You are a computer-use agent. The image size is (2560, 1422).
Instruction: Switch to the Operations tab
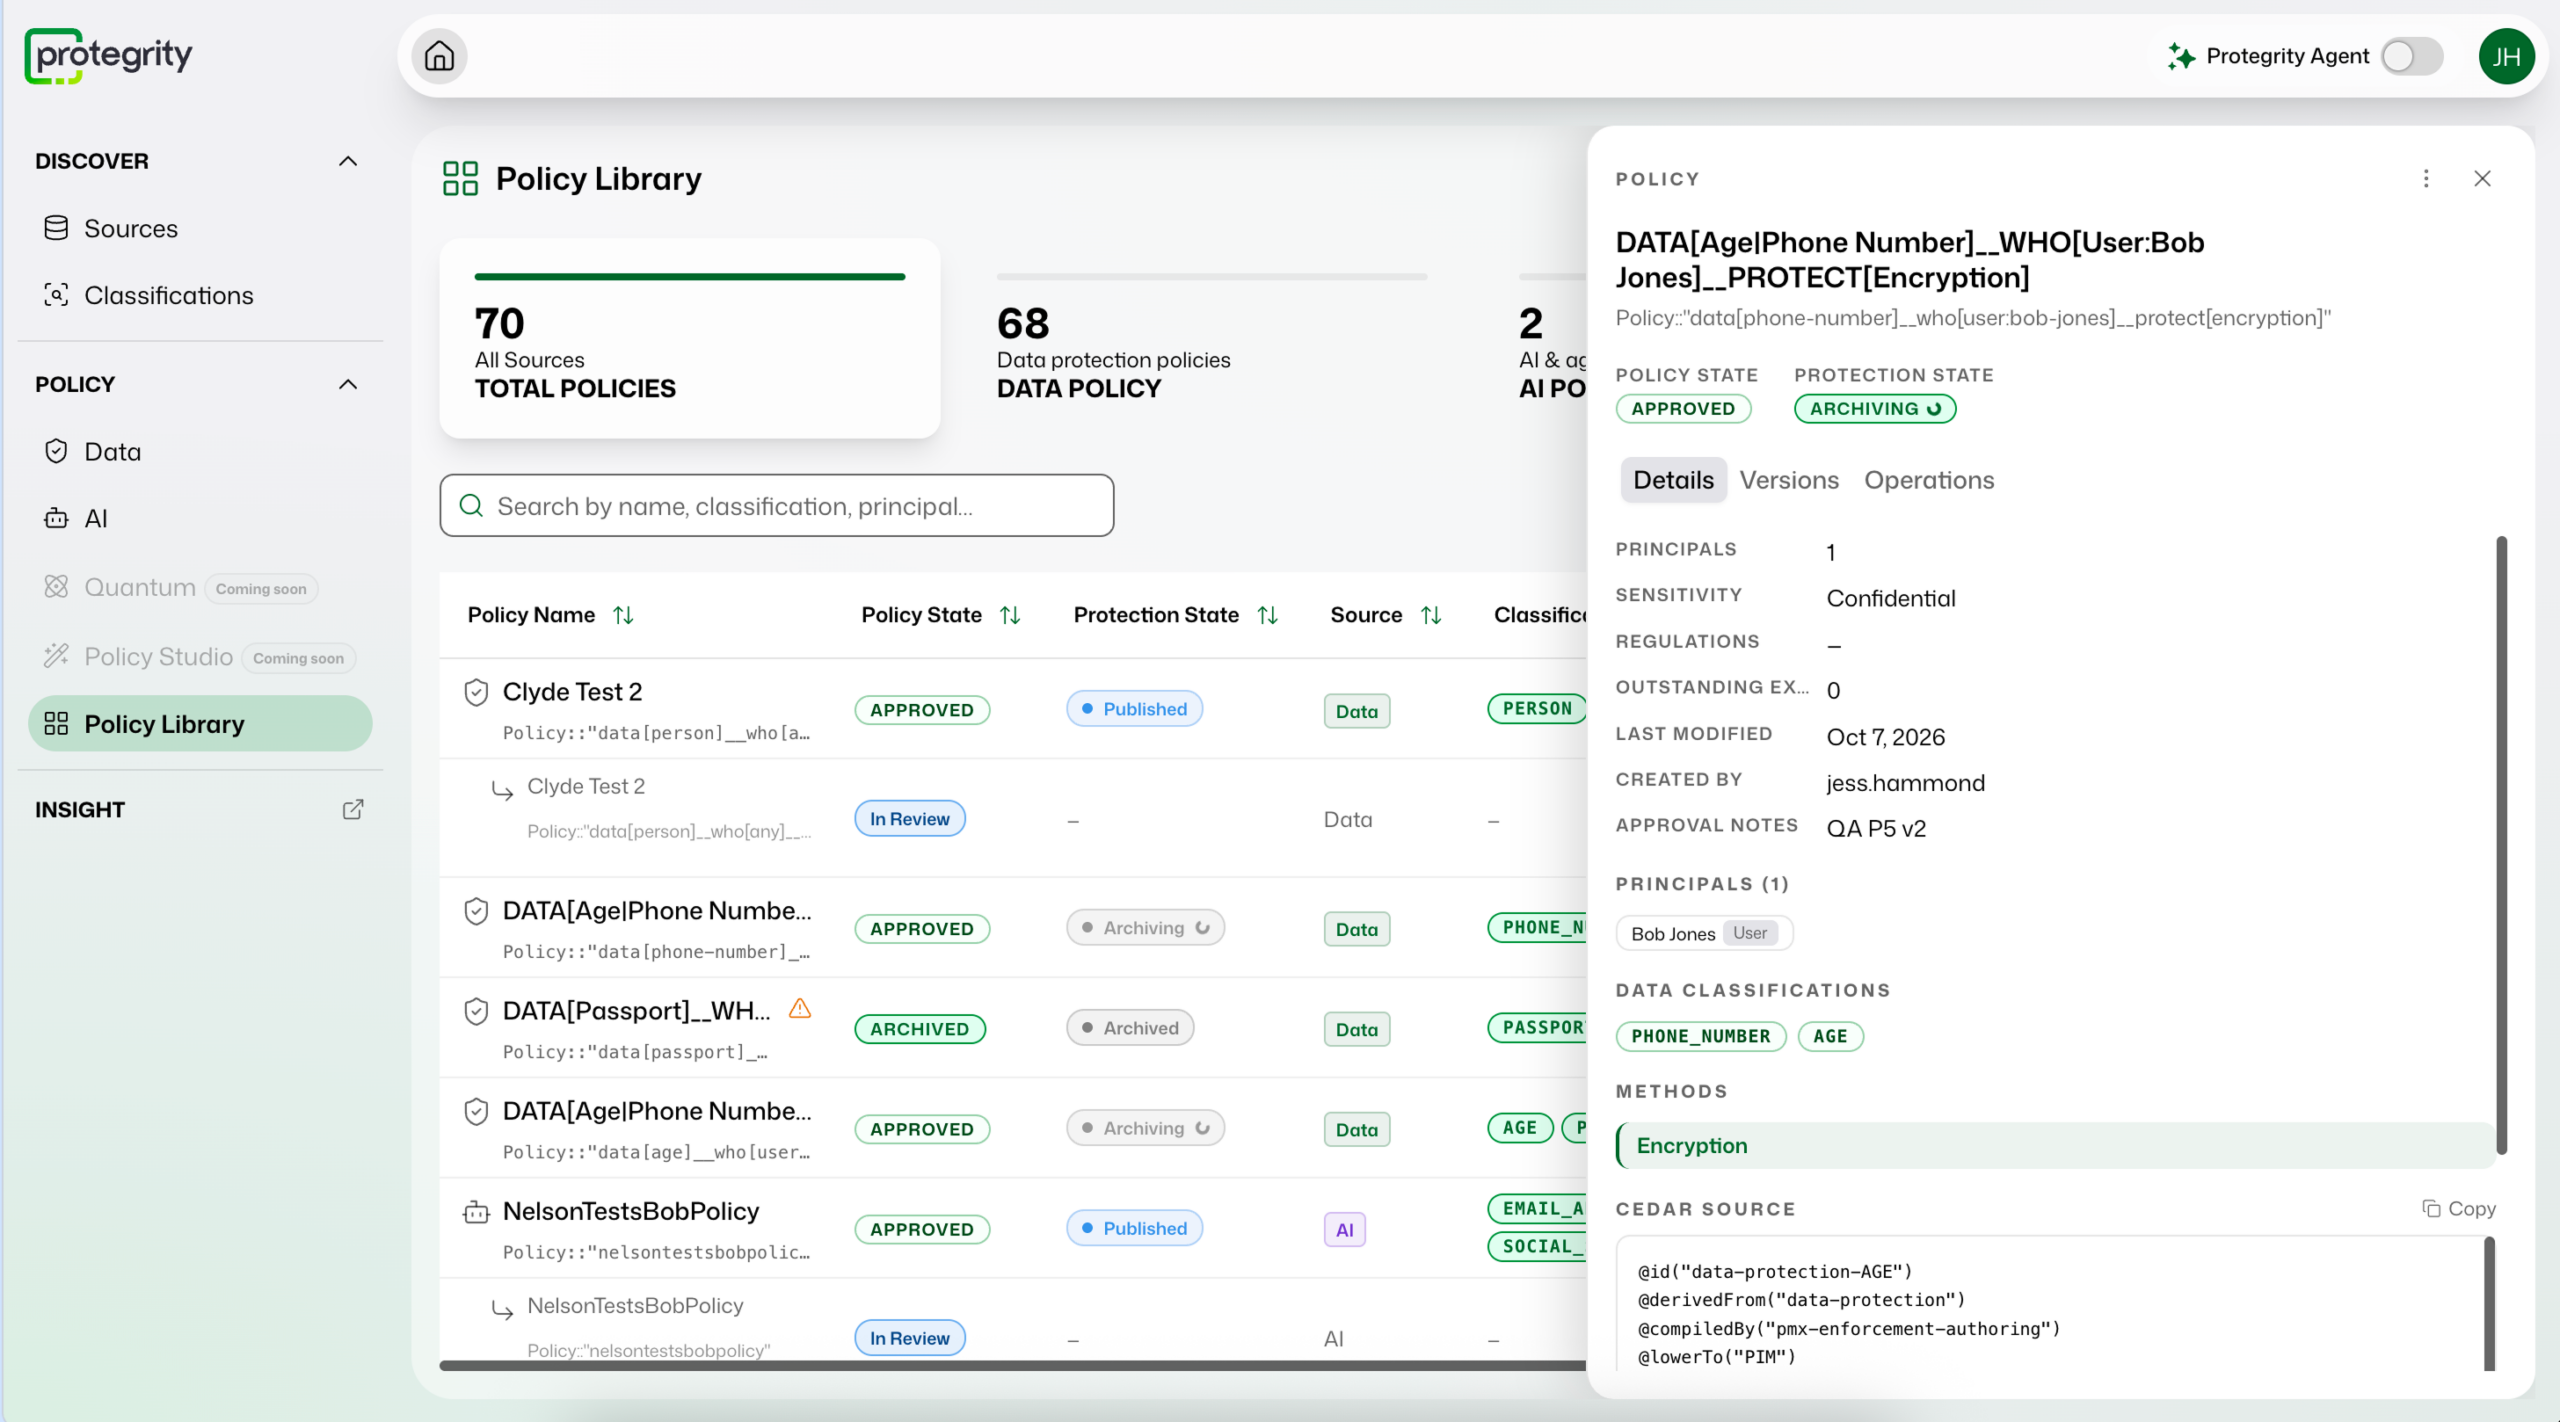[x=1929, y=480]
